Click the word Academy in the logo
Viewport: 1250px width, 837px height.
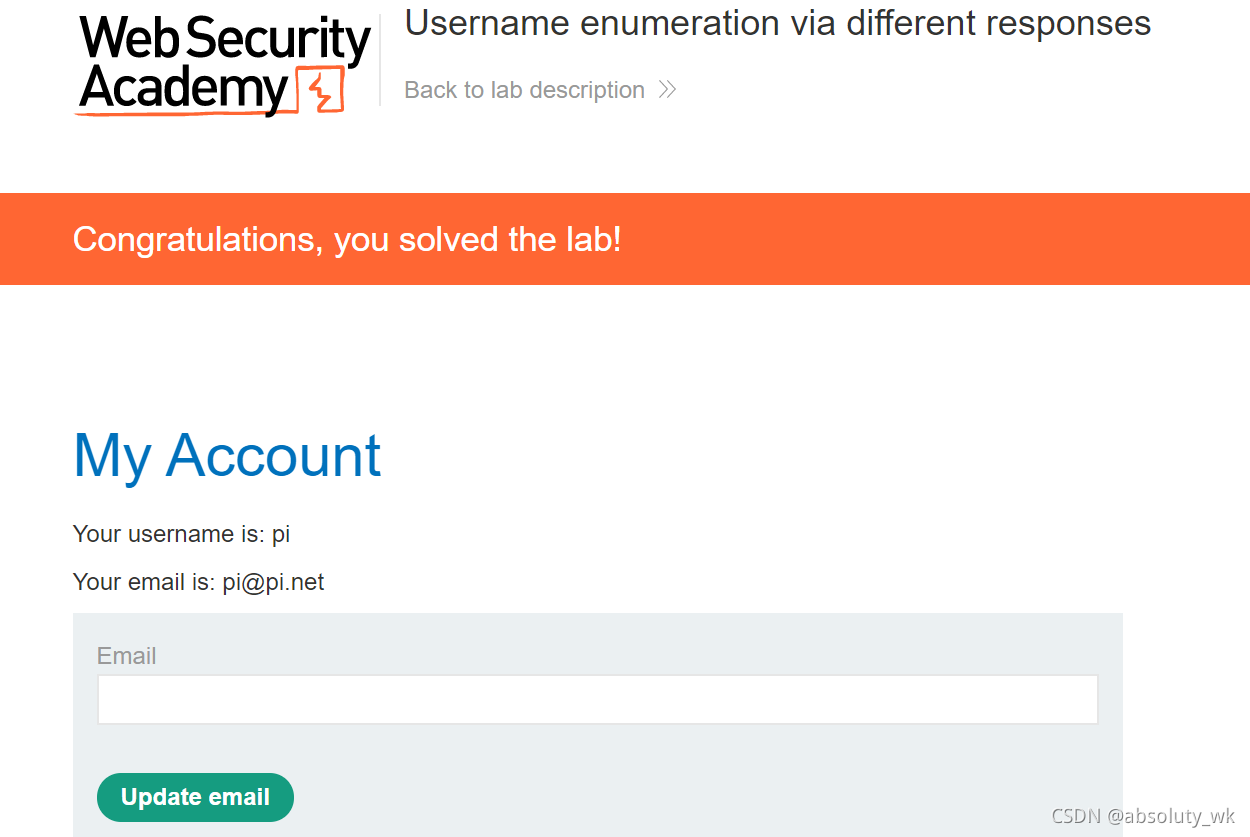[183, 90]
